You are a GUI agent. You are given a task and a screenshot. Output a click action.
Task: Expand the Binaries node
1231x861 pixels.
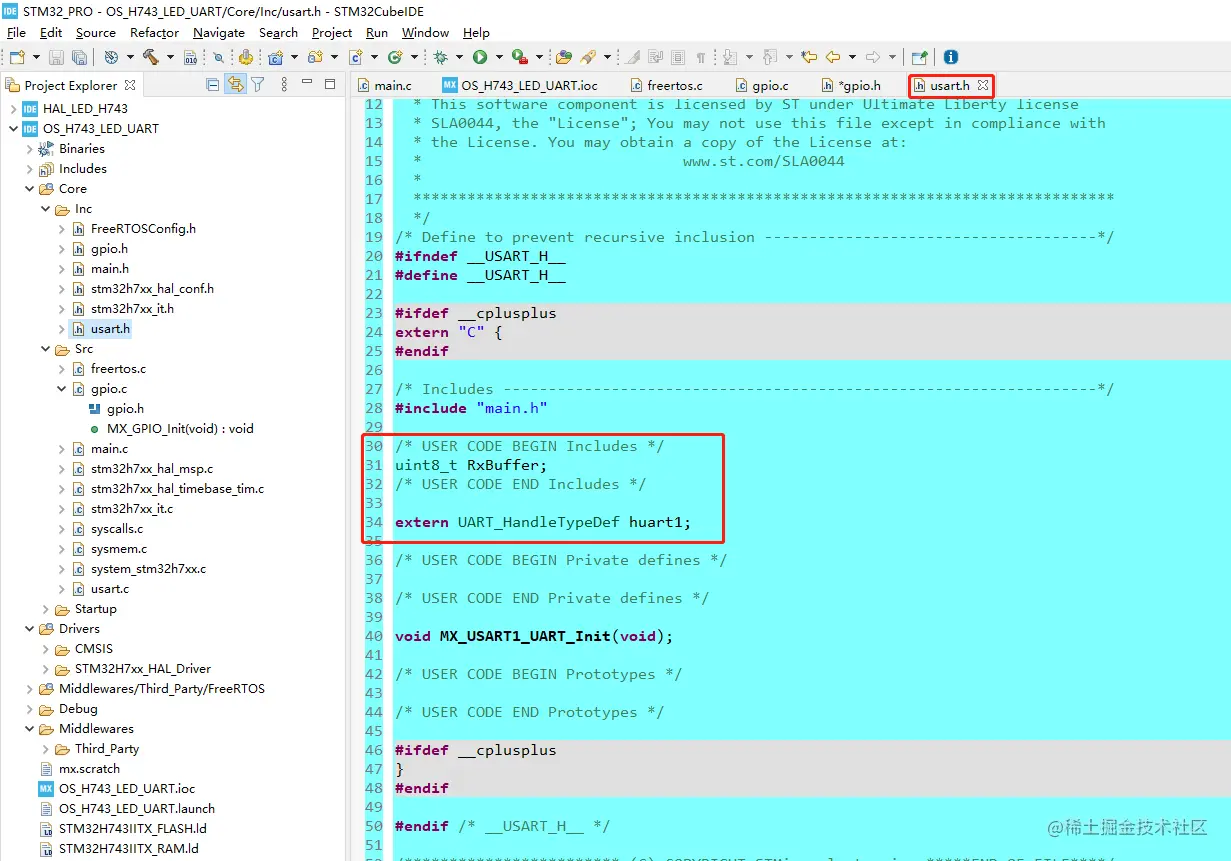click(x=29, y=148)
